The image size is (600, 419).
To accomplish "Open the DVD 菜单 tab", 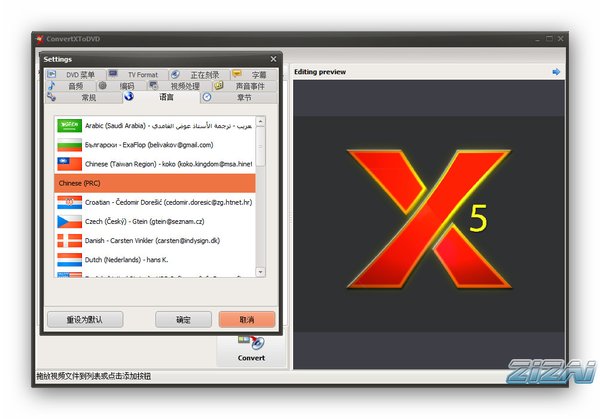I will click(x=75, y=75).
